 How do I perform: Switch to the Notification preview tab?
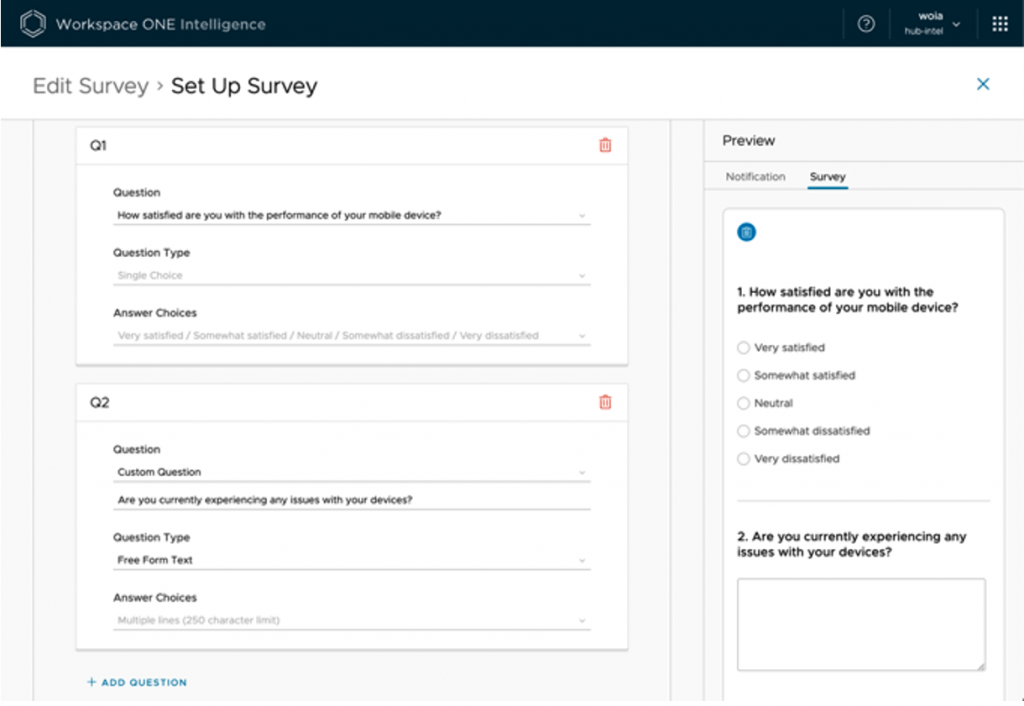coord(755,177)
